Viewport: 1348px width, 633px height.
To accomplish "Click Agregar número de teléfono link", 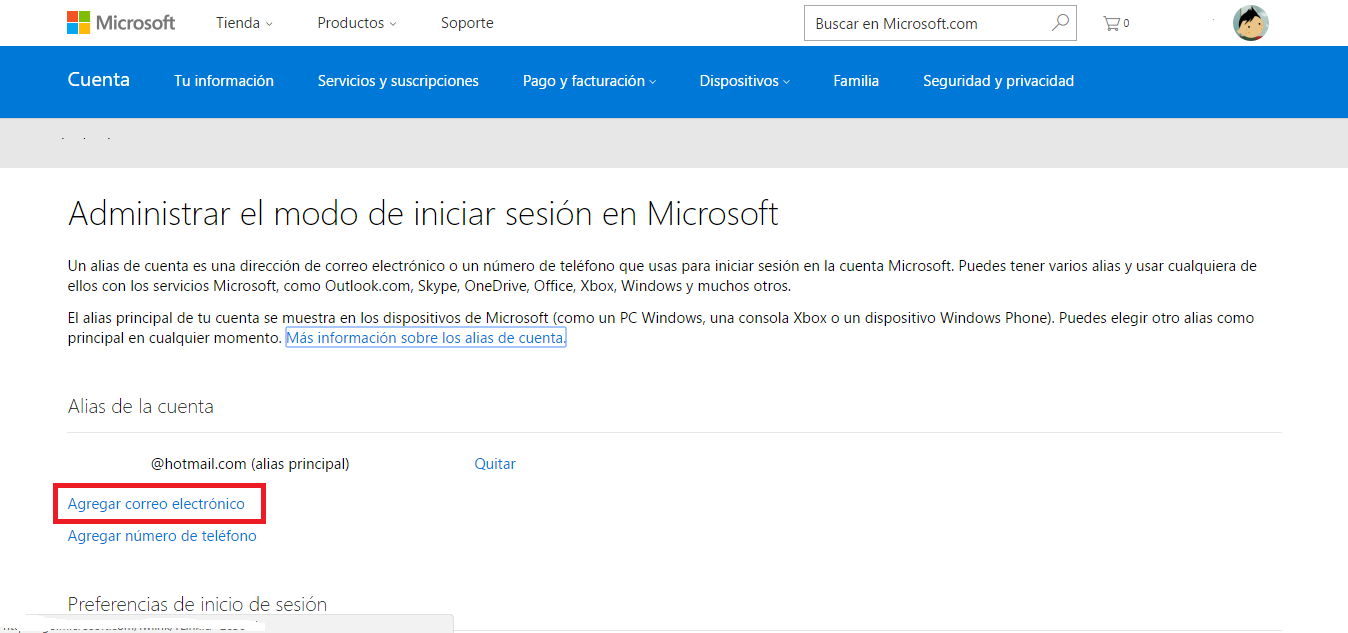I will pos(162,536).
